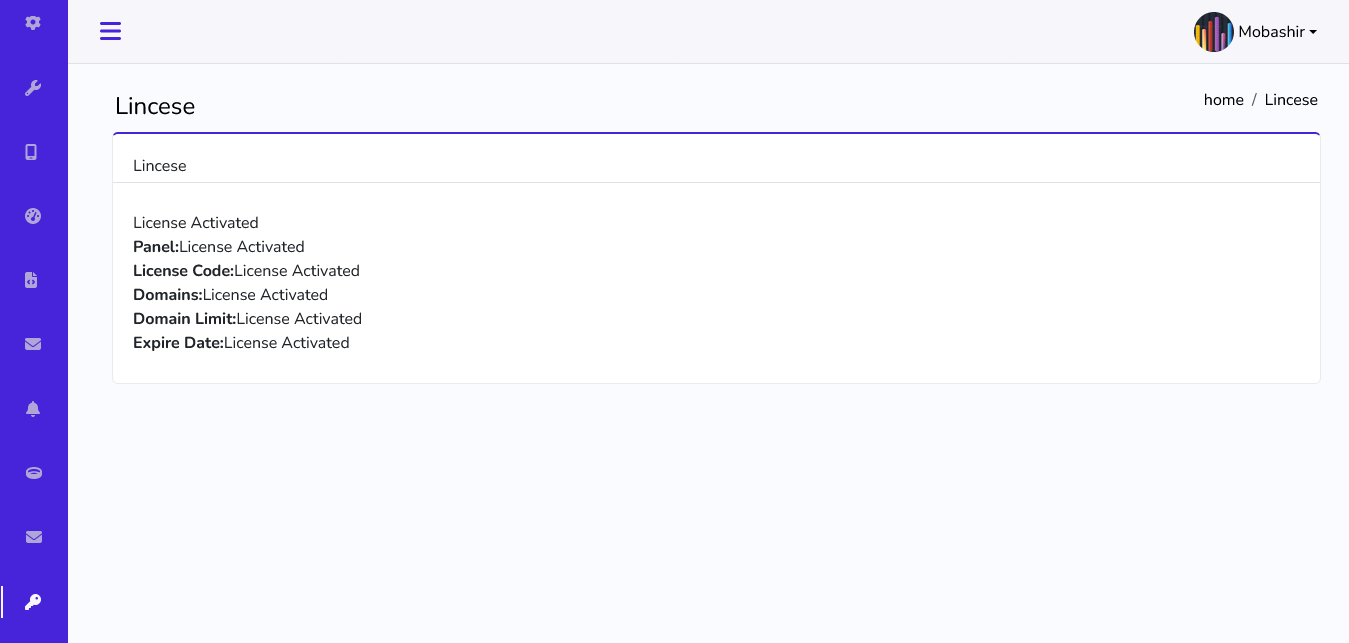Open the code file icon in sidebar
1349x643 pixels.
click(x=32, y=280)
